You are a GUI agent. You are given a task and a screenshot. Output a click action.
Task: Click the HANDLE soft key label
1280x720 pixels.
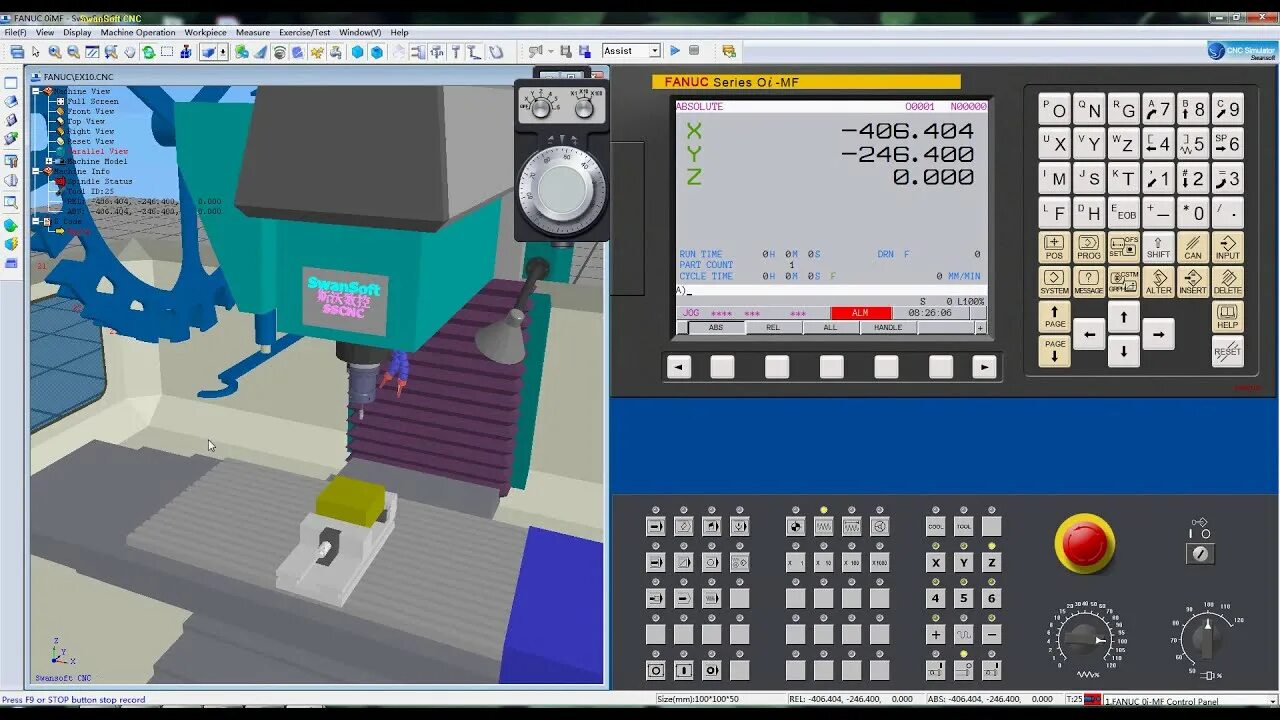pyautogui.click(x=888, y=328)
